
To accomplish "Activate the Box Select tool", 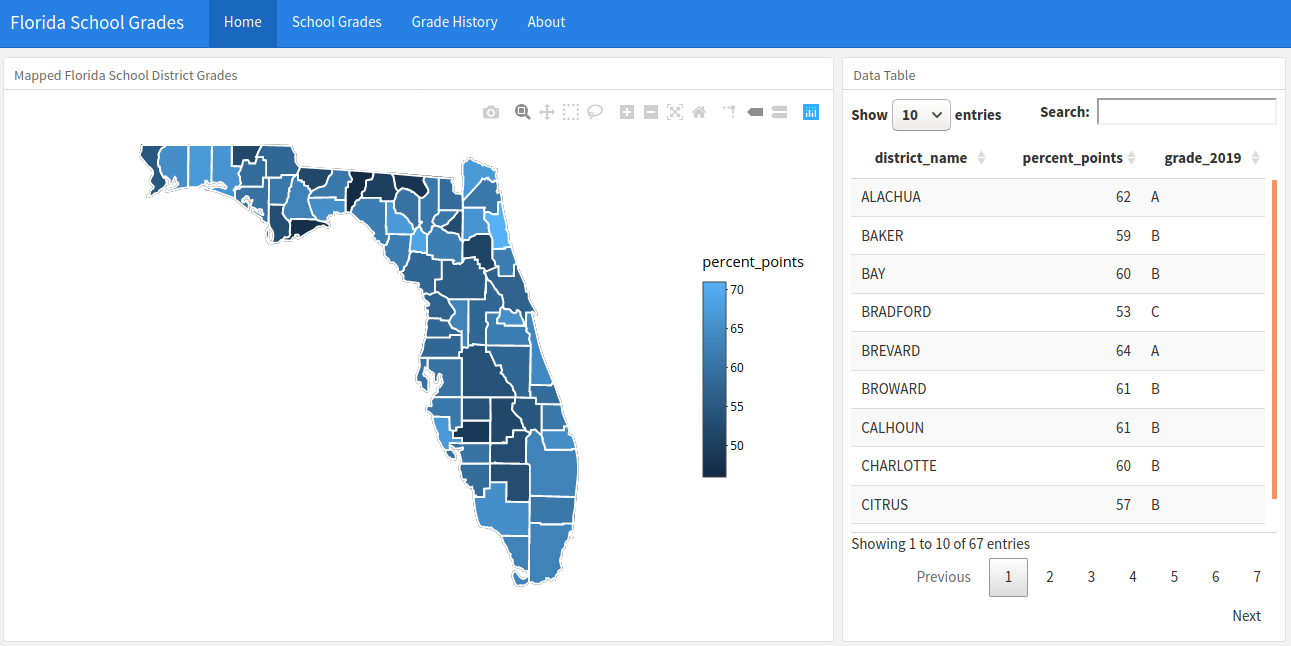I will [x=571, y=112].
